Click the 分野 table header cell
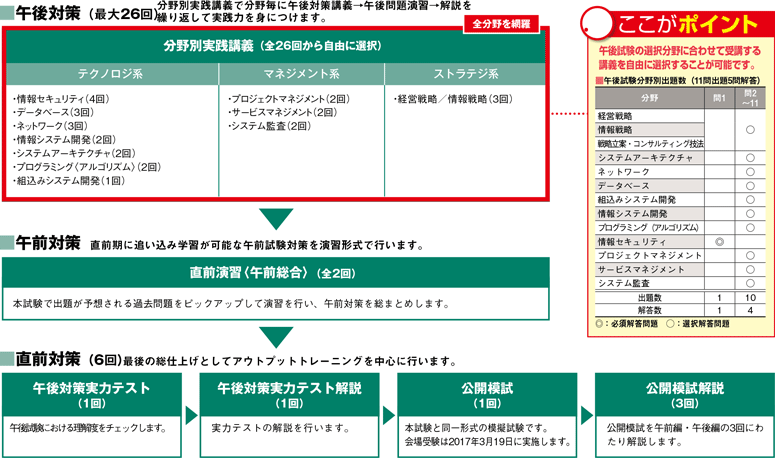Viewport: 775px width, 458px height. (x=649, y=97)
